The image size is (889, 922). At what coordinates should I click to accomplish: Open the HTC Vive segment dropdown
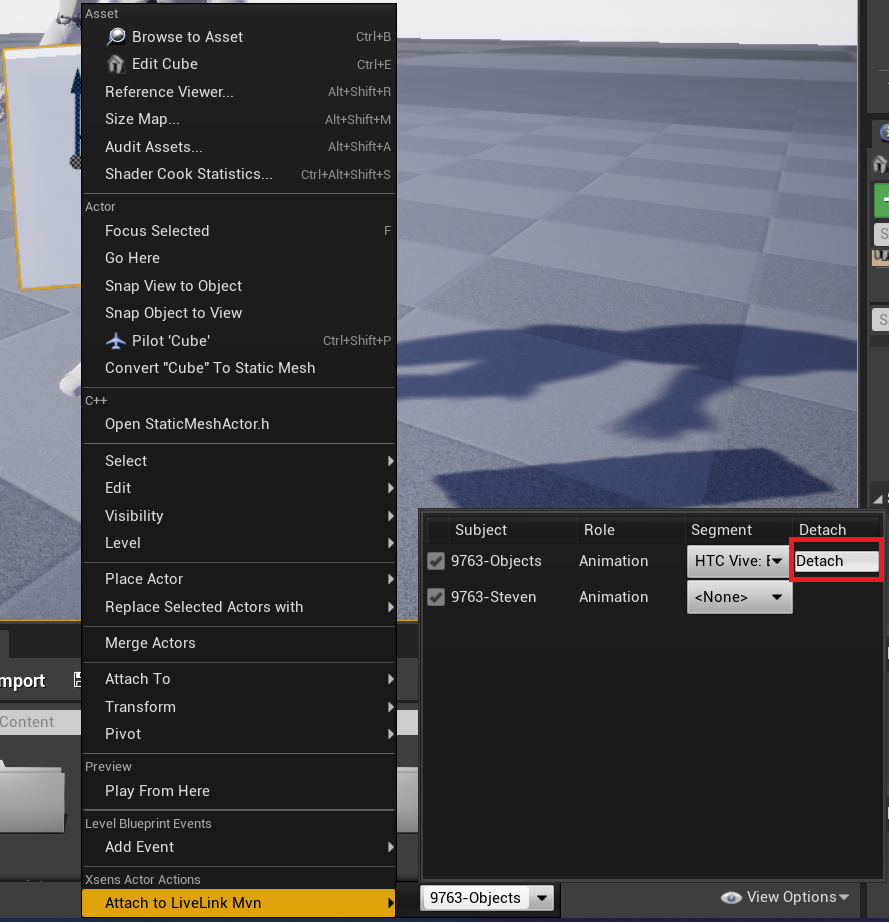pos(737,561)
